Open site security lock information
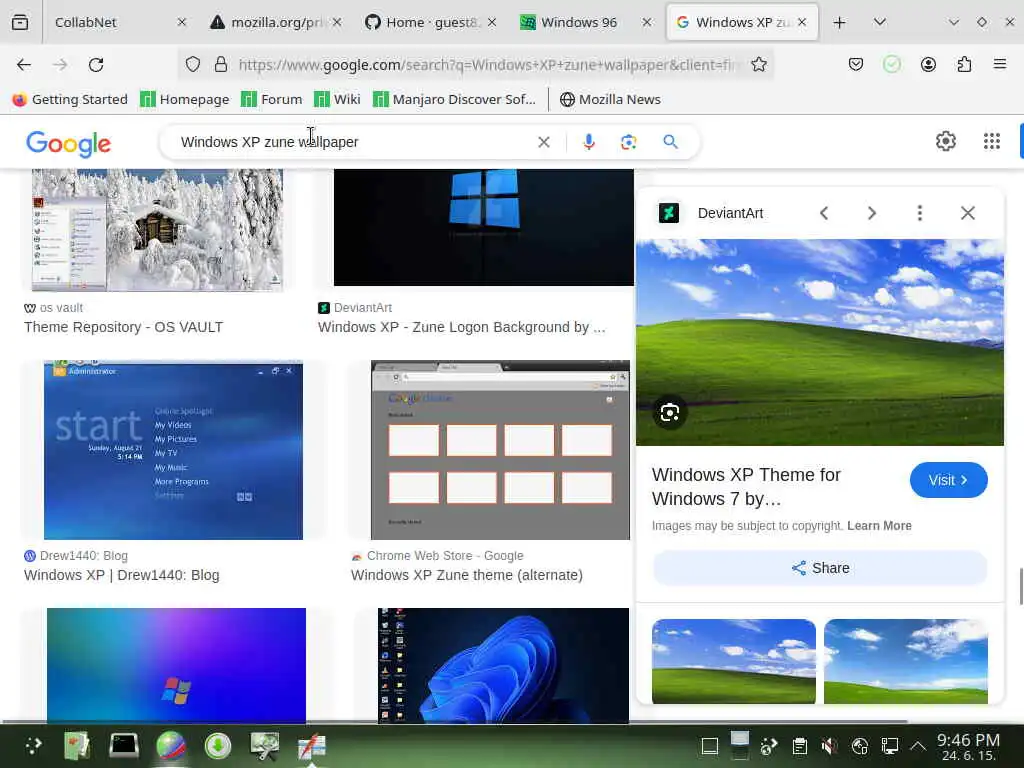Screen dimensions: 1024x768 221,65
